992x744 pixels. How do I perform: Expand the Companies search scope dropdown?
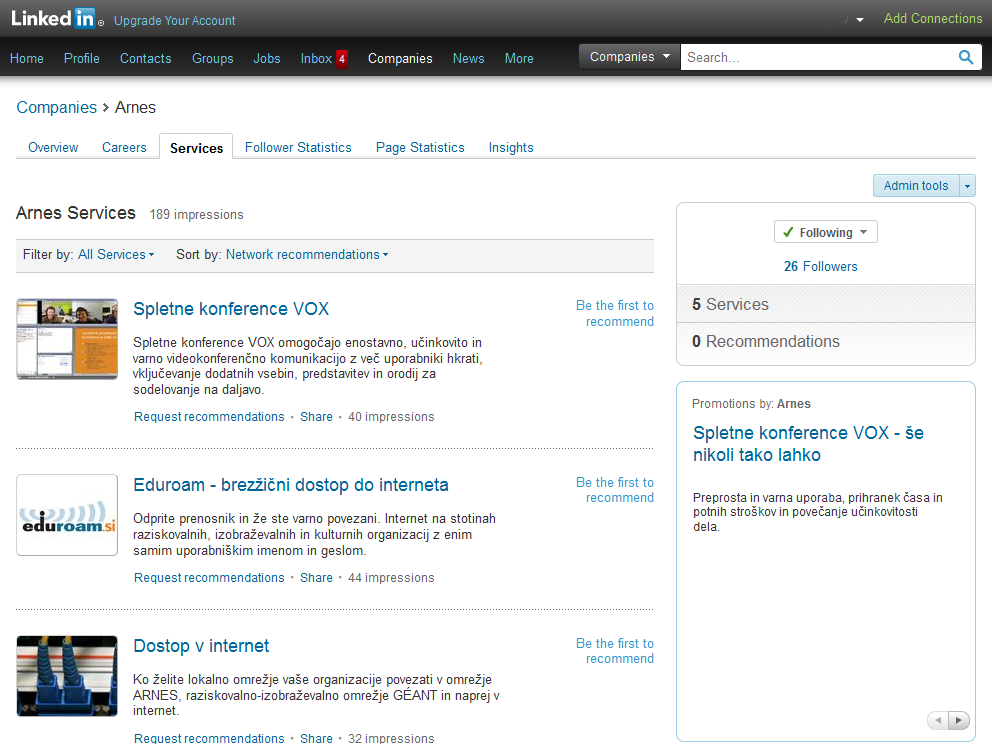click(630, 57)
